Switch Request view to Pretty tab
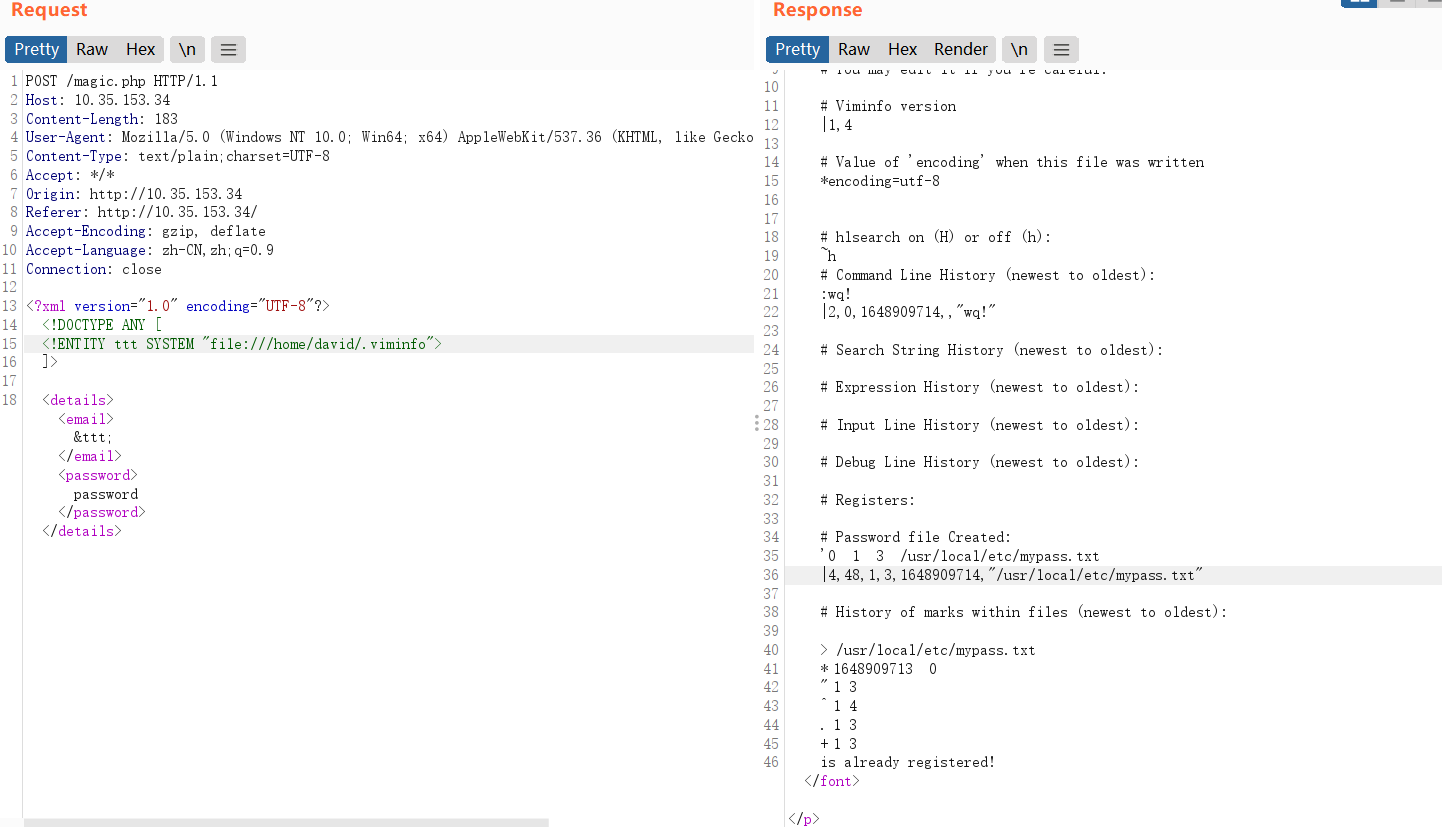Viewport: 1442px width, 827px height. point(37,49)
